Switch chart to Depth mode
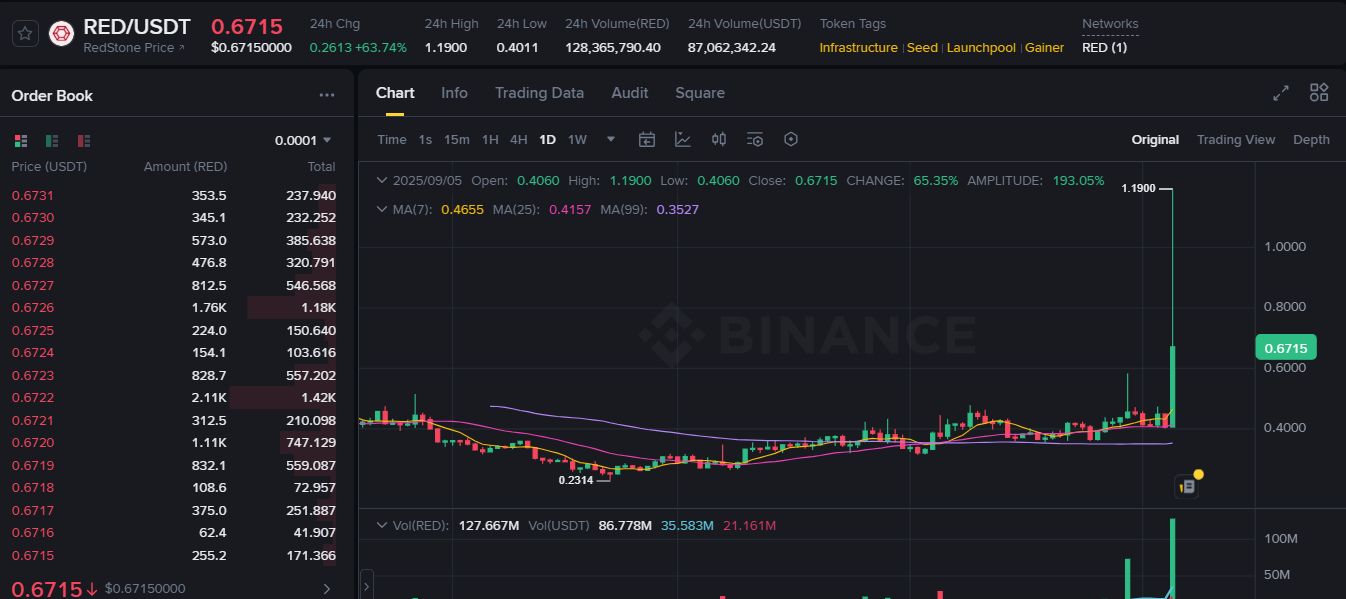The height and width of the screenshot is (599, 1346). click(x=1311, y=139)
